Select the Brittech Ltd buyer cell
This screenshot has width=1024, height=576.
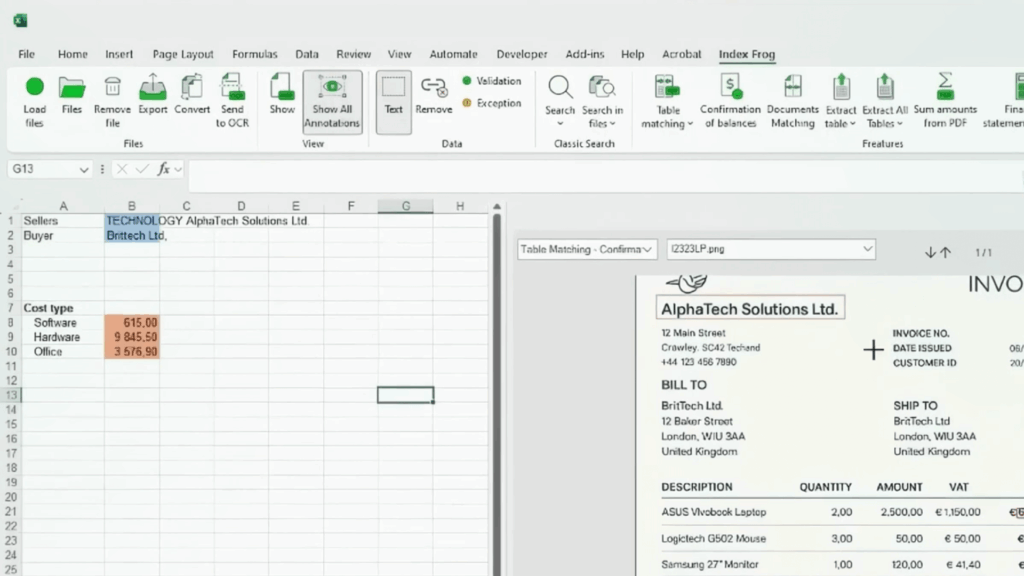[x=131, y=236]
